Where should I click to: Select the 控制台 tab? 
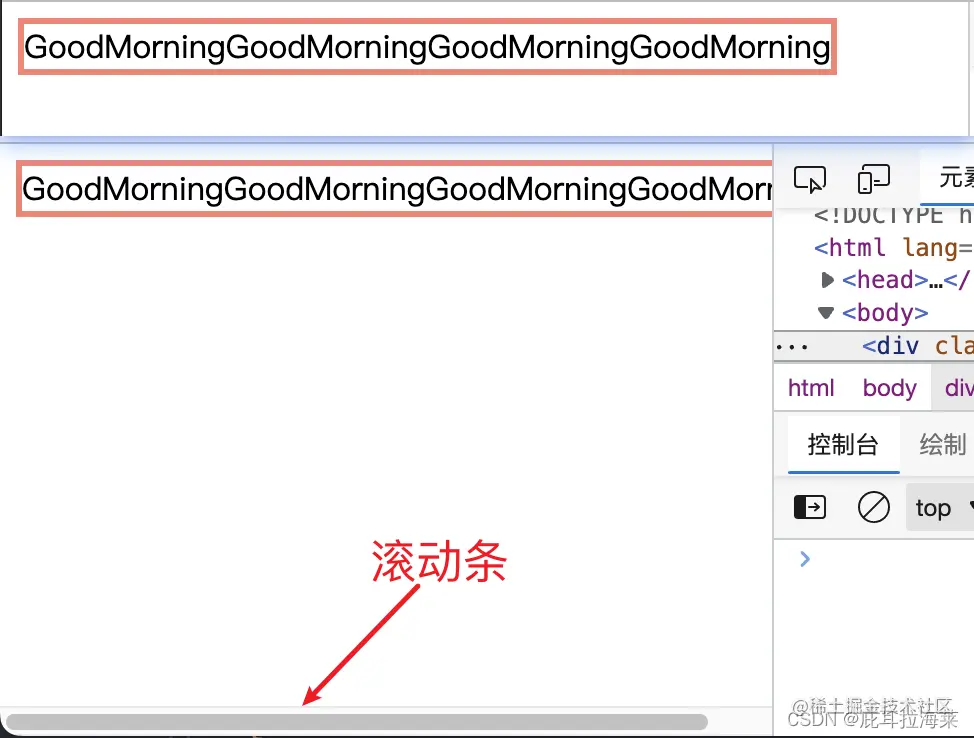tap(842, 445)
